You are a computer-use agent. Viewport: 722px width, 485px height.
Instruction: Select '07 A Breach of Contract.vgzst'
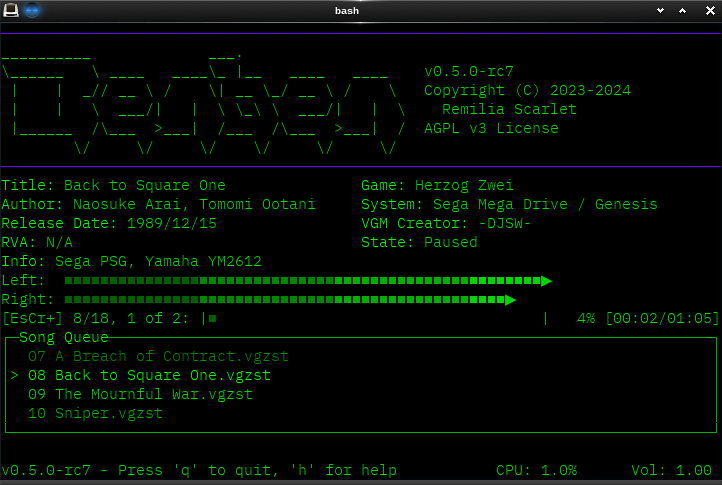pos(158,356)
